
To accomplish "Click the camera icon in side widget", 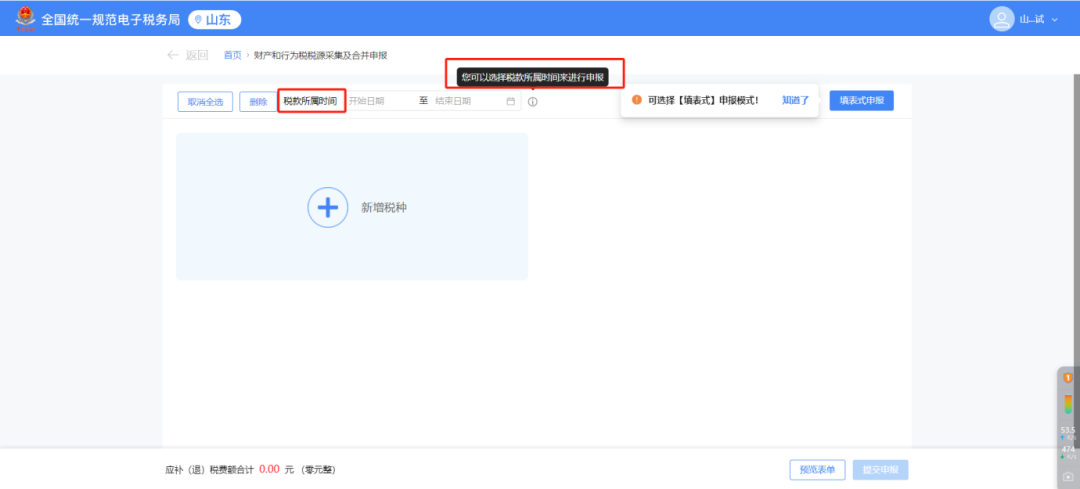I will pyautogui.click(x=1068, y=477).
